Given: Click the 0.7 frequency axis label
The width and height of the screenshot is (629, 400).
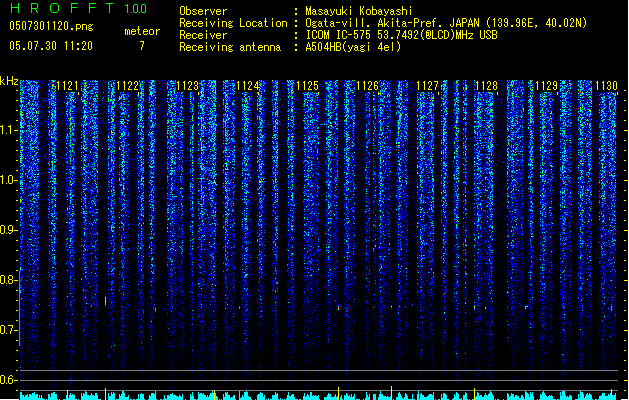Looking at the screenshot, I should [9, 330].
